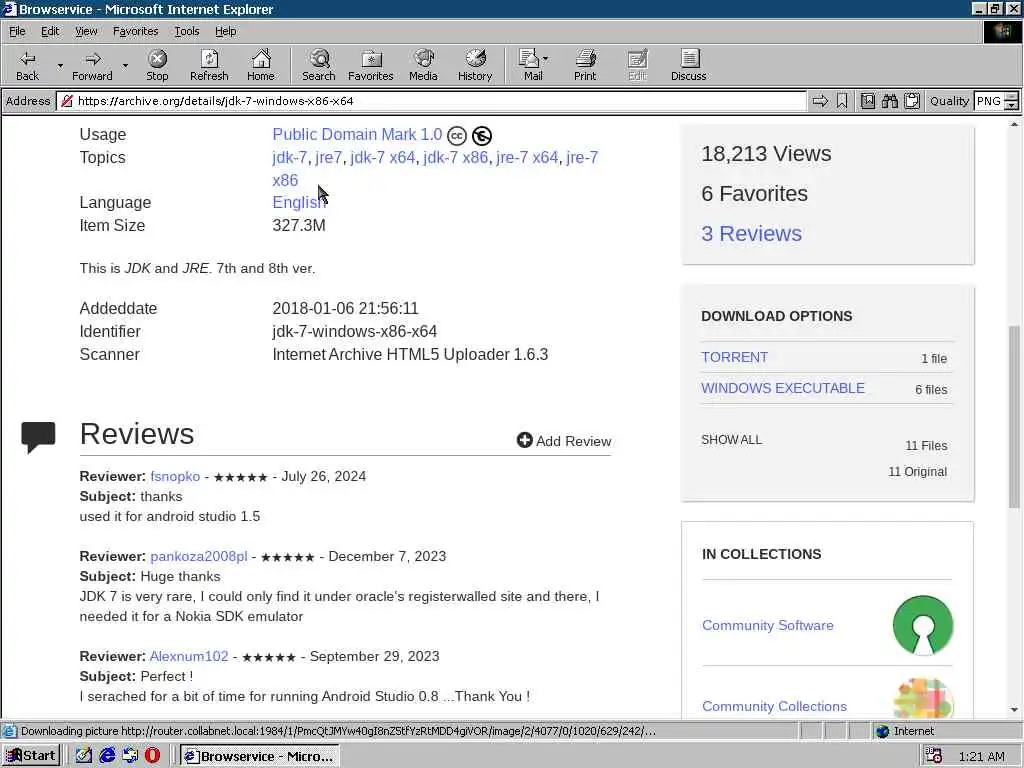Step the Quality PNG selector up
Viewport: 1024px width, 768px height.
[1011, 97]
